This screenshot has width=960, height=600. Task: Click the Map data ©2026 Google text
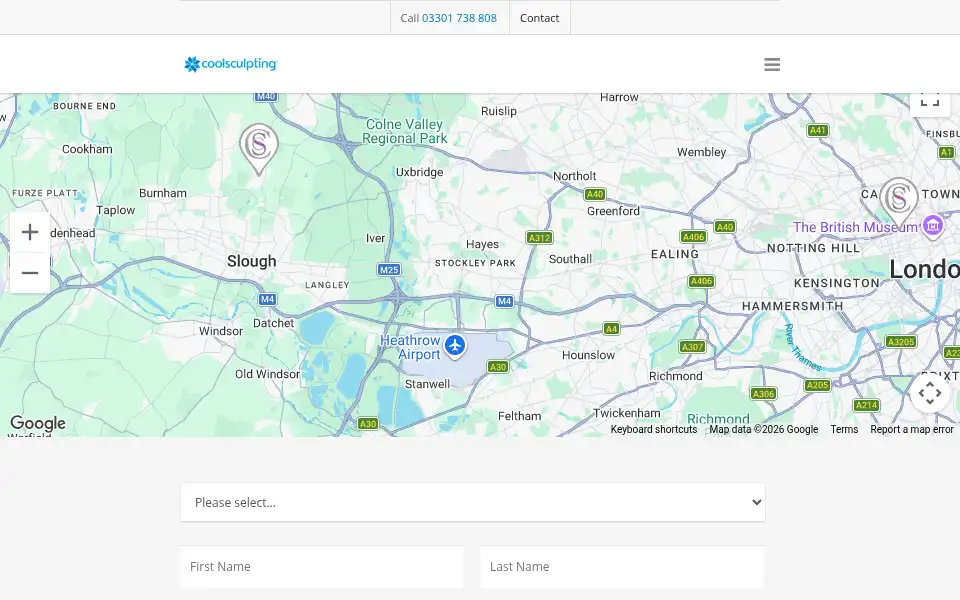click(x=763, y=429)
